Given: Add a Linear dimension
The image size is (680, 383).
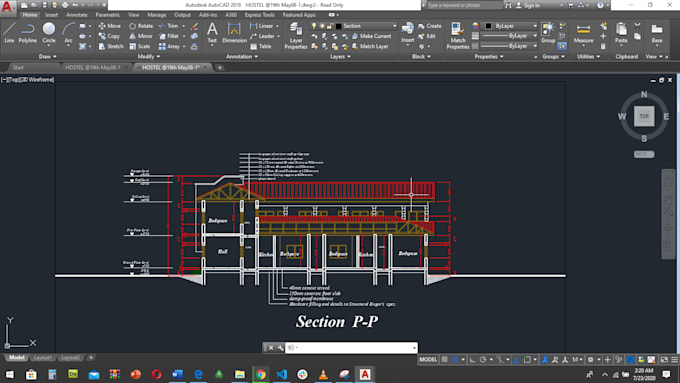Looking at the screenshot, I should pyautogui.click(x=262, y=26).
